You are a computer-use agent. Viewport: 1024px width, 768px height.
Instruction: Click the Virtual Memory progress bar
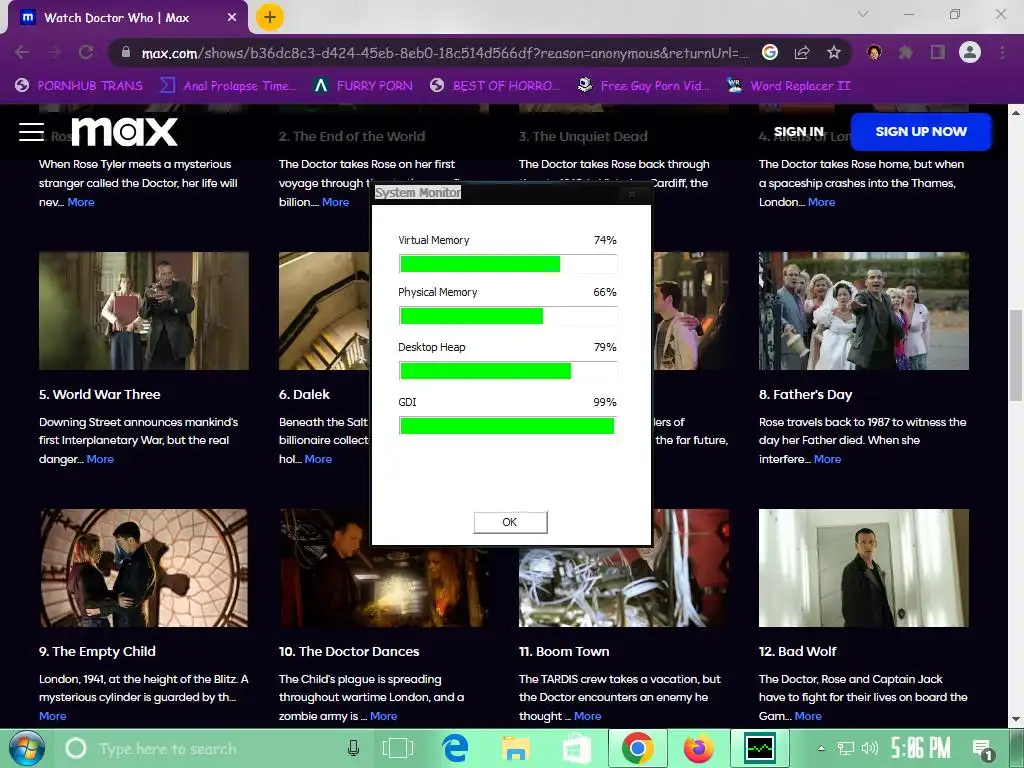tap(508, 264)
